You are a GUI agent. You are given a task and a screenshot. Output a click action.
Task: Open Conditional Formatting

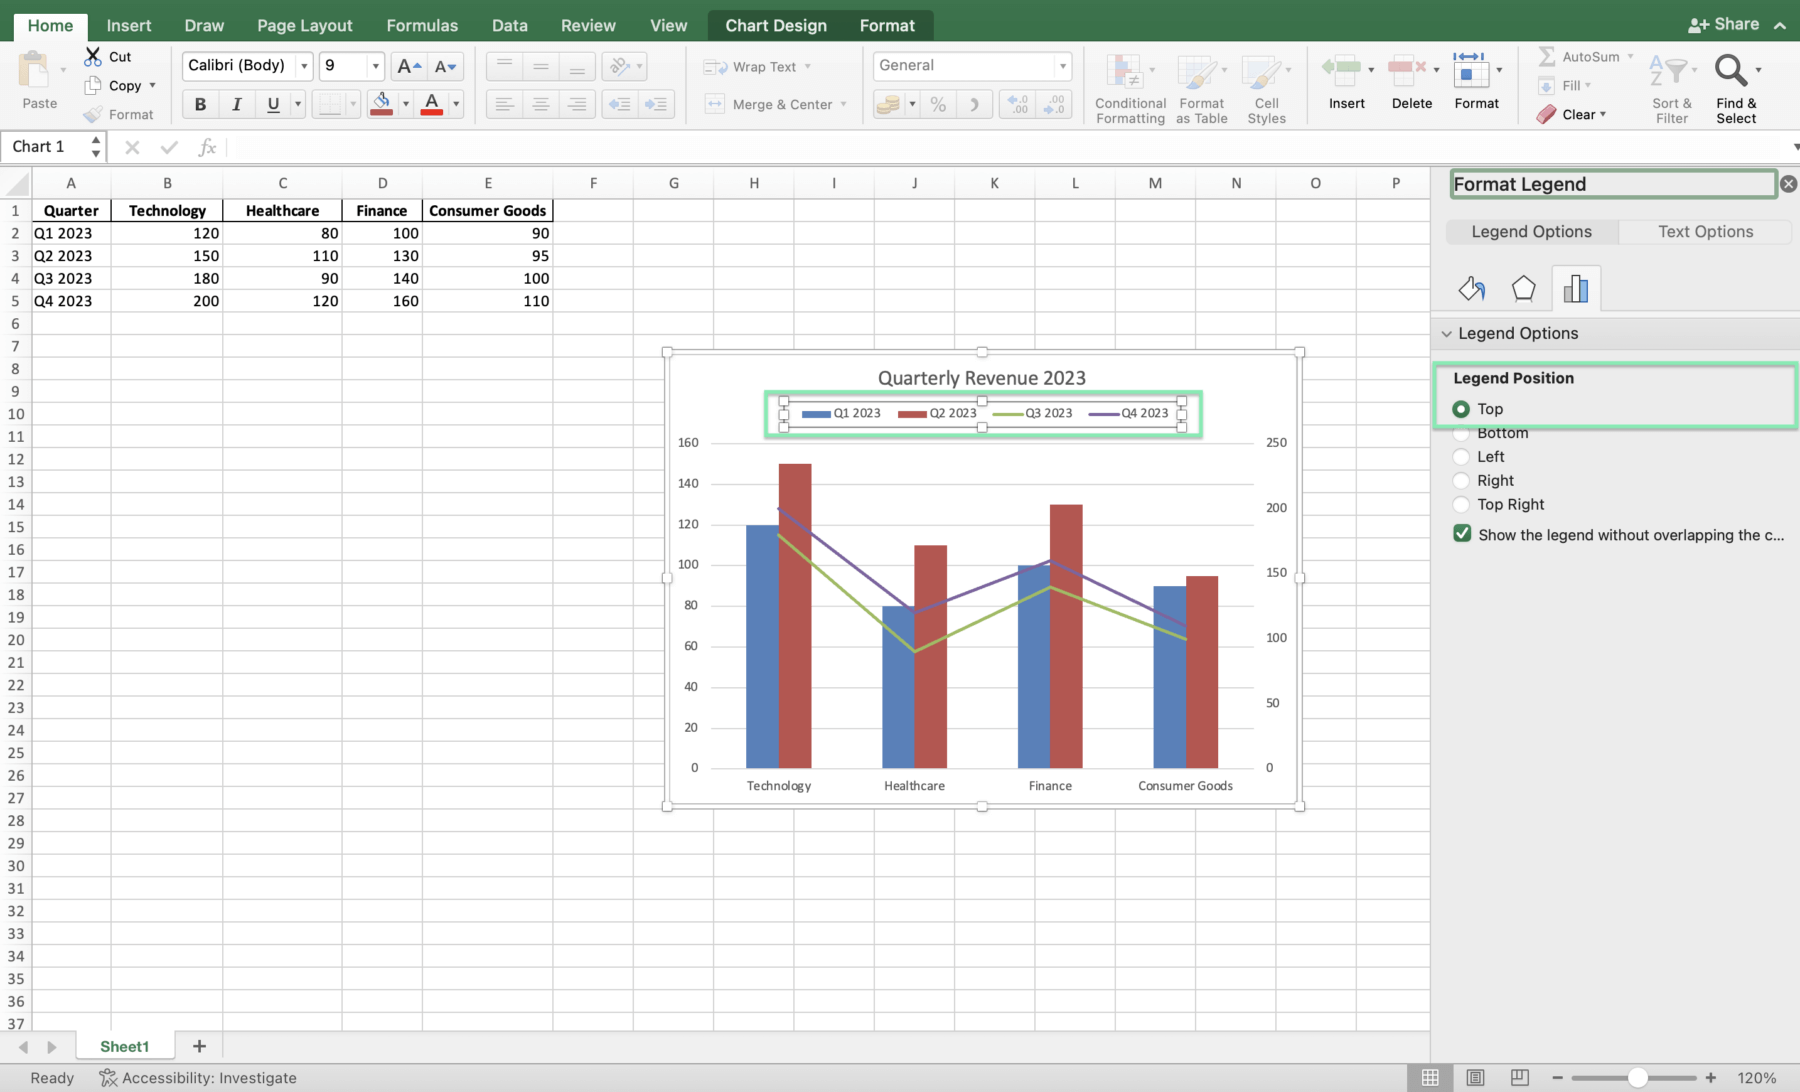click(x=1130, y=89)
